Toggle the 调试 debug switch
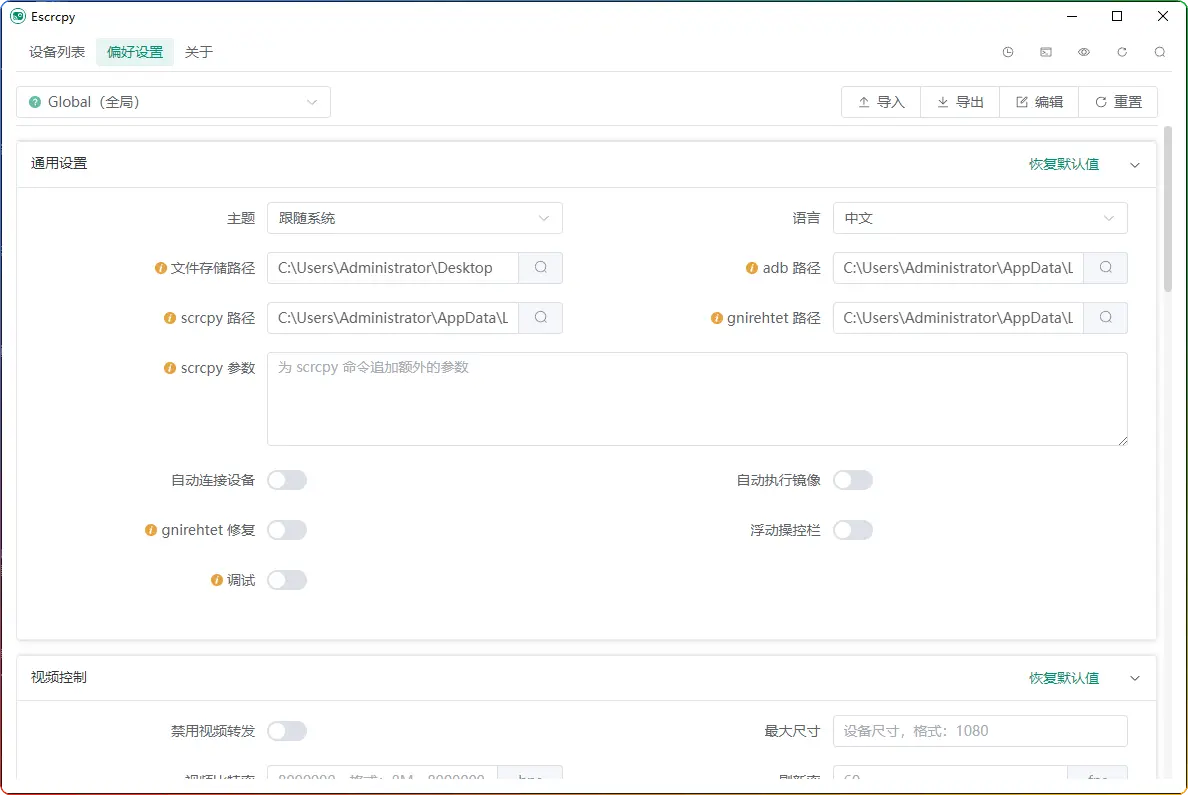Screen dimensions: 1188x795 tap(287, 580)
